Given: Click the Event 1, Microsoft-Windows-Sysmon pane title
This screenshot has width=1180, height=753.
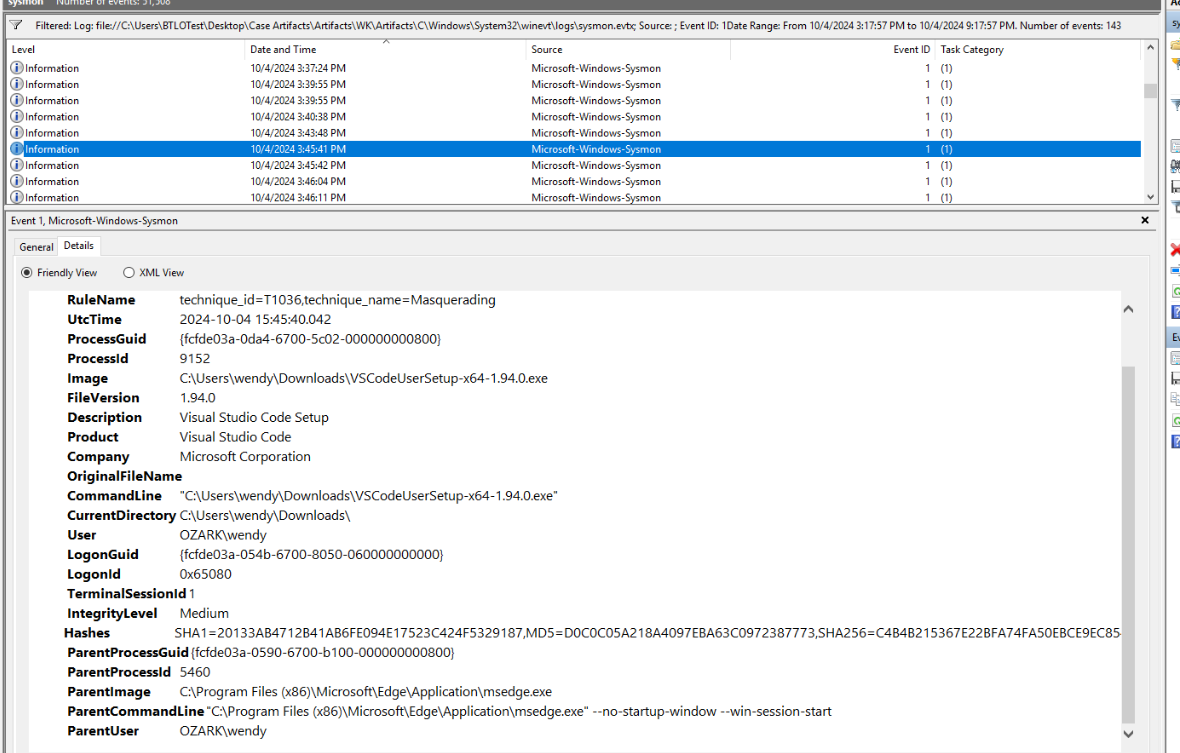Looking at the screenshot, I should pyautogui.click(x=94, y=220).
